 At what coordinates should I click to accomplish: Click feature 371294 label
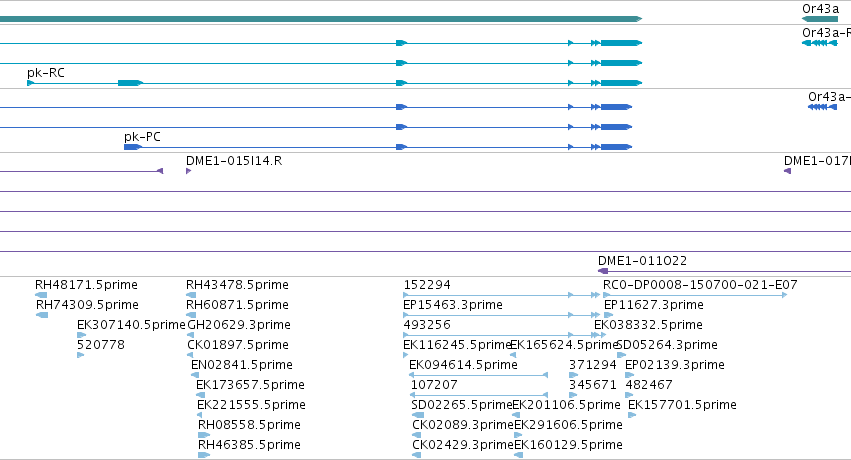[x=593, y=365]
